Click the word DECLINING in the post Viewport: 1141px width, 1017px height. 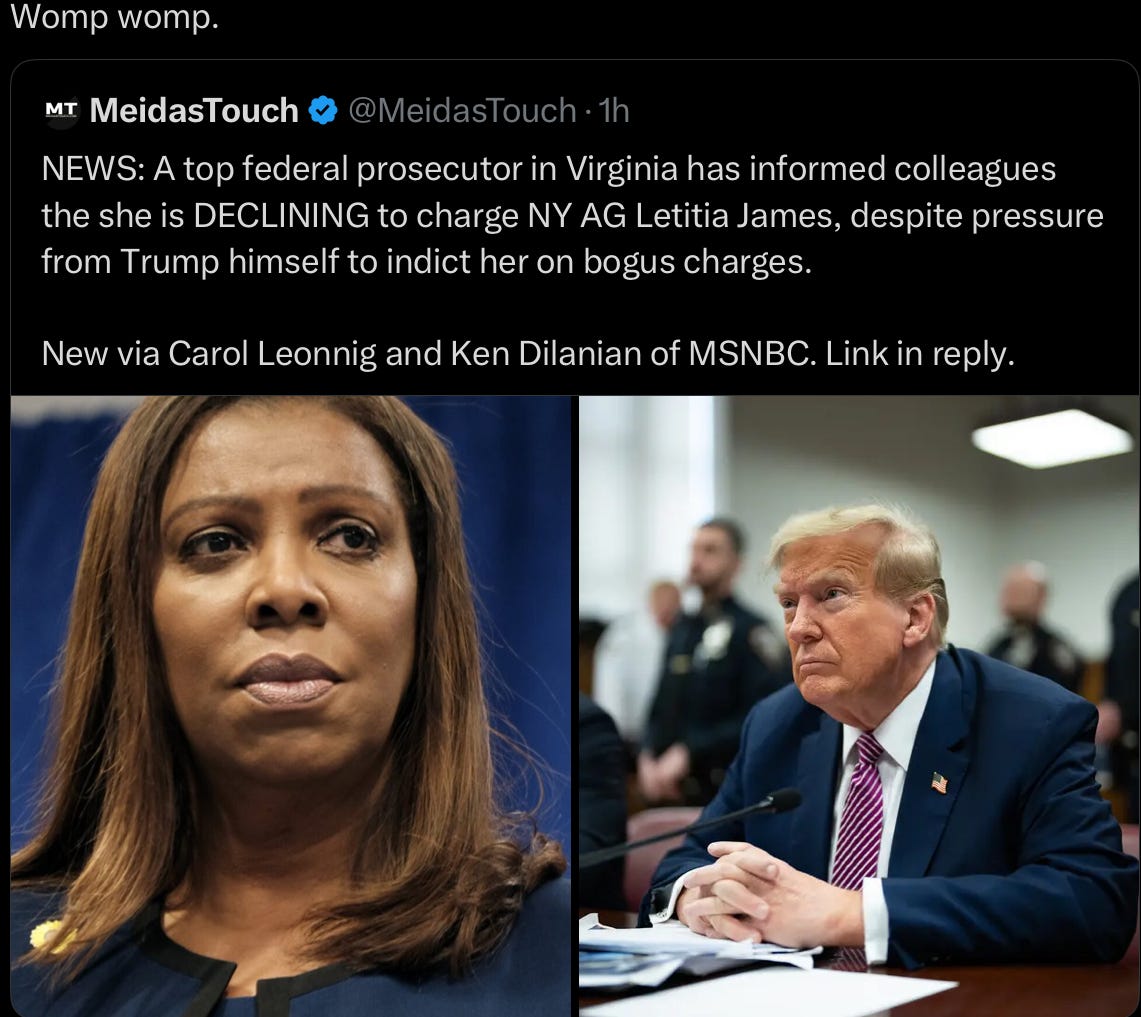(282, 215)
